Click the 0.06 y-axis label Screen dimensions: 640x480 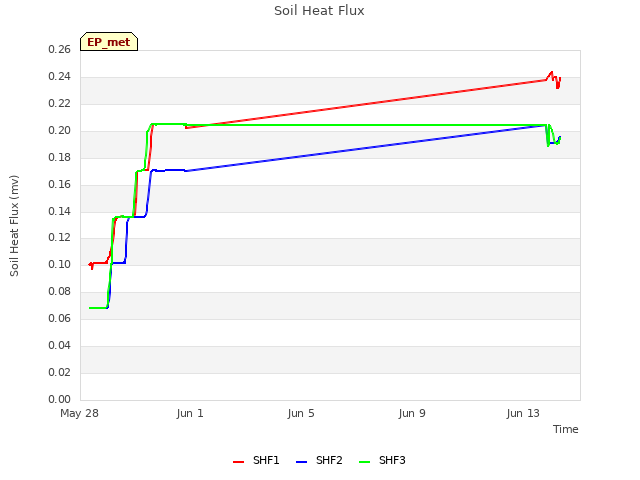(60, 318)
